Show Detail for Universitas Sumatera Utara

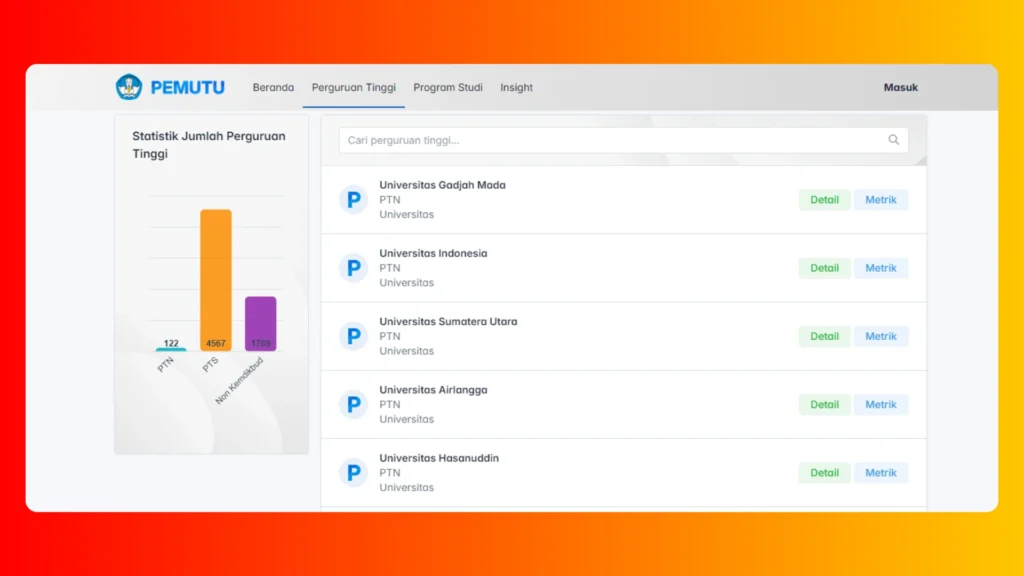[x=824, y=336]
